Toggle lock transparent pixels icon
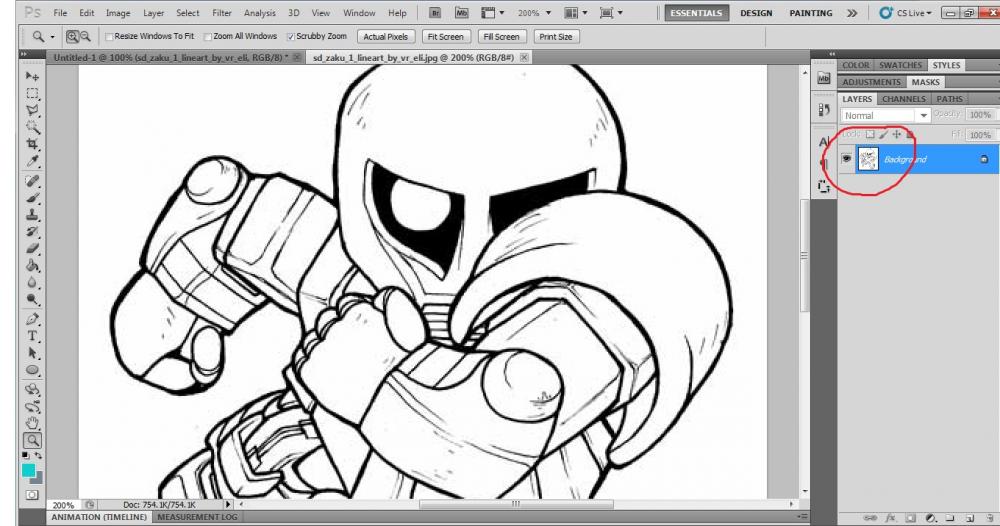The image size is (1000, 526). tap(870, 135)
